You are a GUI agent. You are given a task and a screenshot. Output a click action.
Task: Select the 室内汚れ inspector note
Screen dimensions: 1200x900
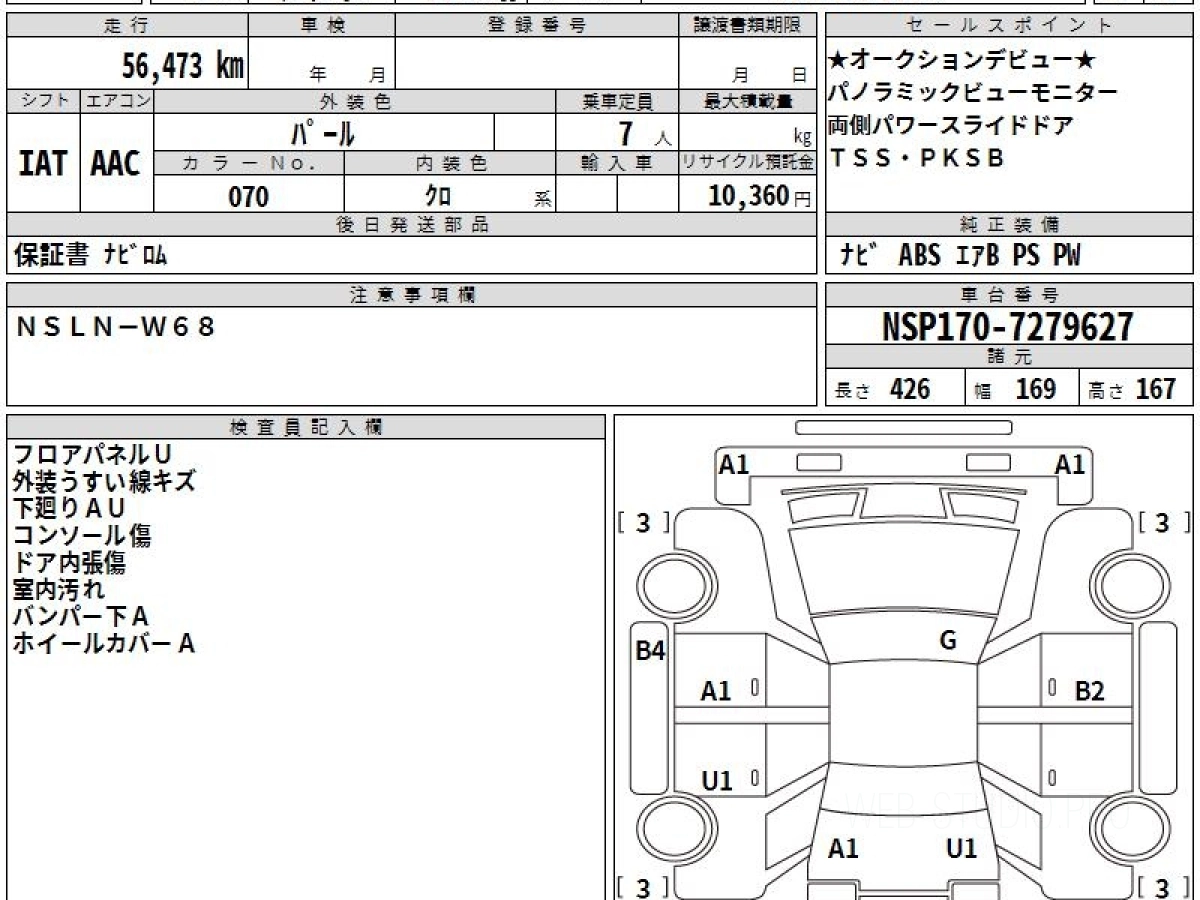(x=58, y=589)
